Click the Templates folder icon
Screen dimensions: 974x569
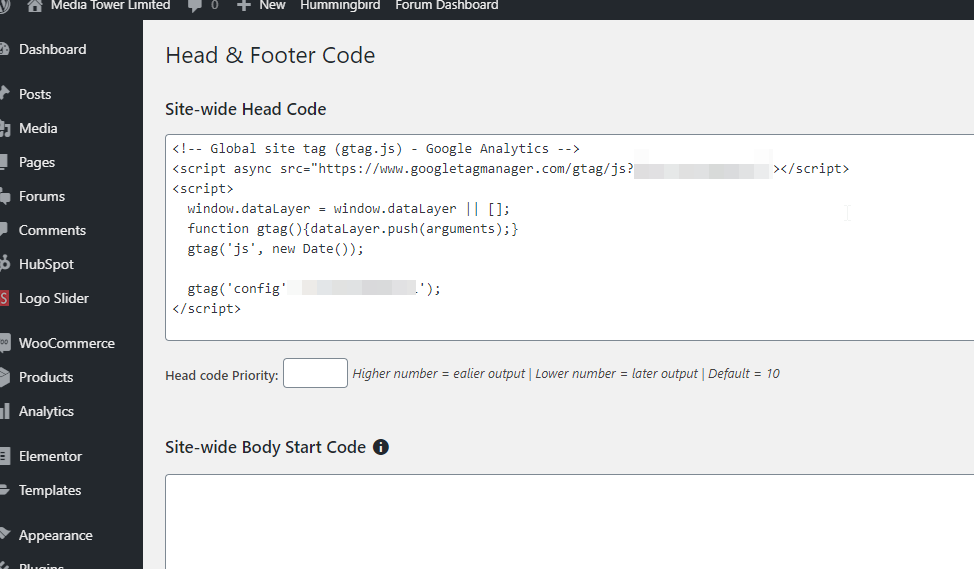click(4, 490)
